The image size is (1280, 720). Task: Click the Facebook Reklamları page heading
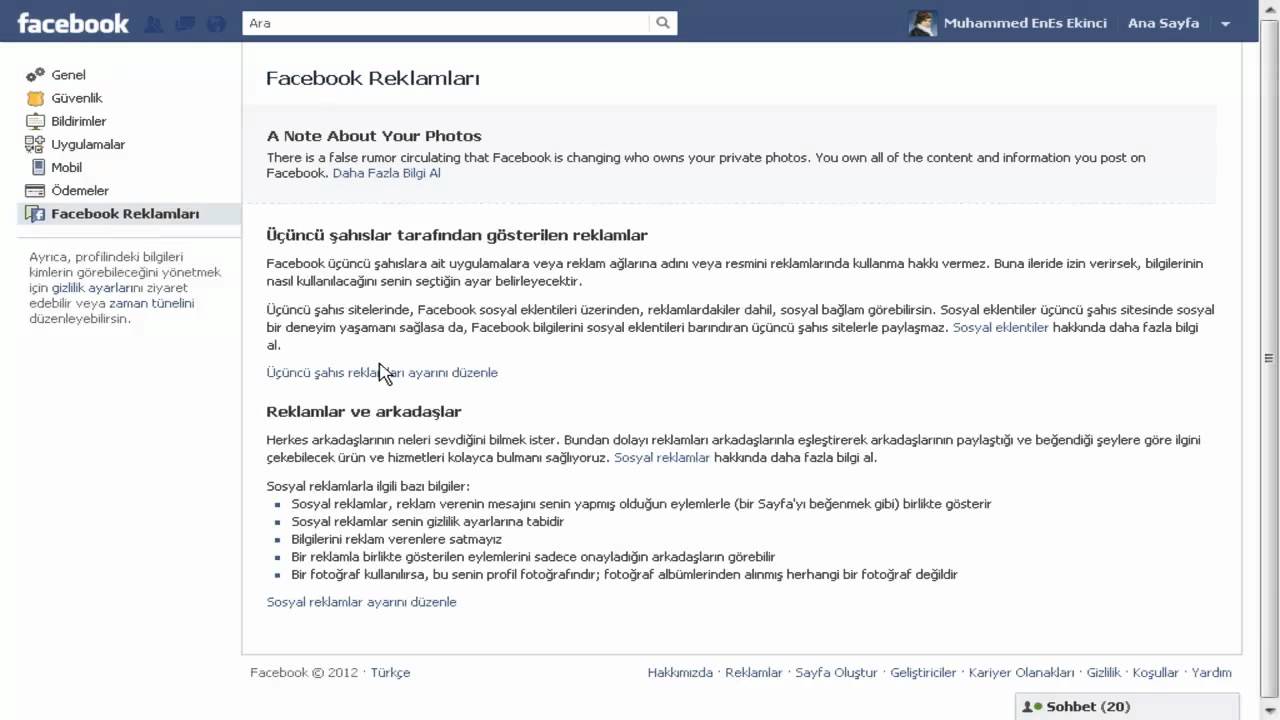(x=373, y=78)
